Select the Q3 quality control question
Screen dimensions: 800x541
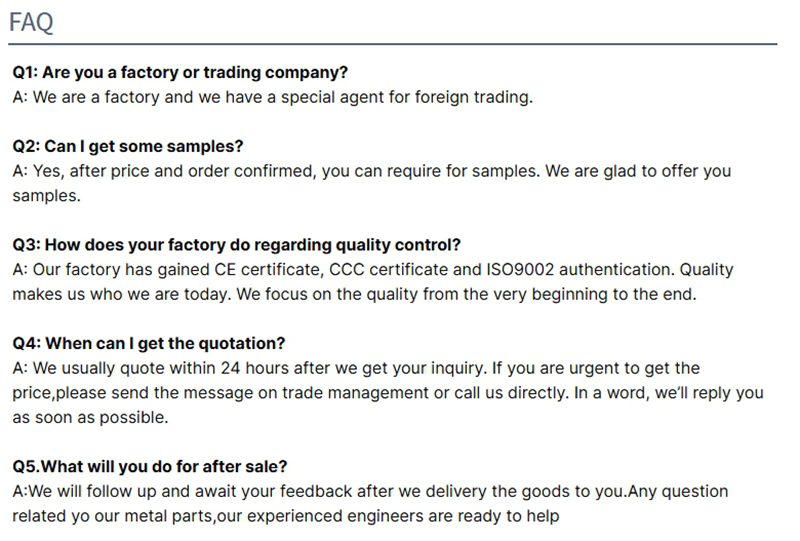click(x=237, y=245)
